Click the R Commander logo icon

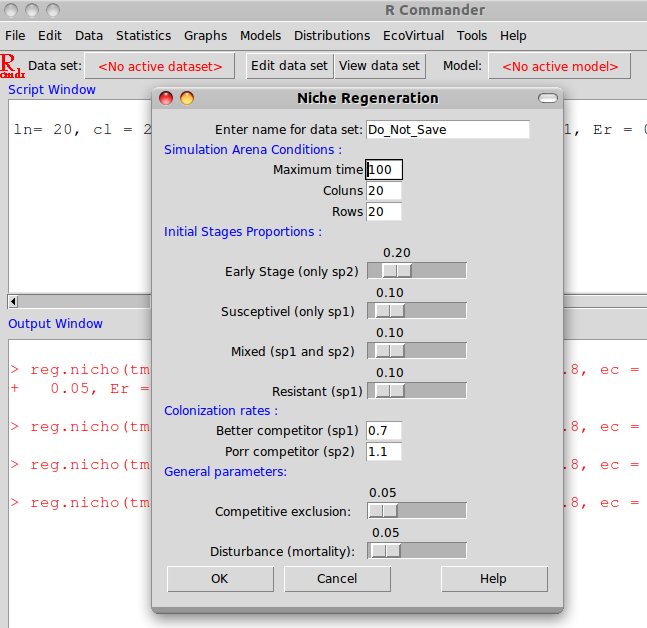(x=13, y=66)
